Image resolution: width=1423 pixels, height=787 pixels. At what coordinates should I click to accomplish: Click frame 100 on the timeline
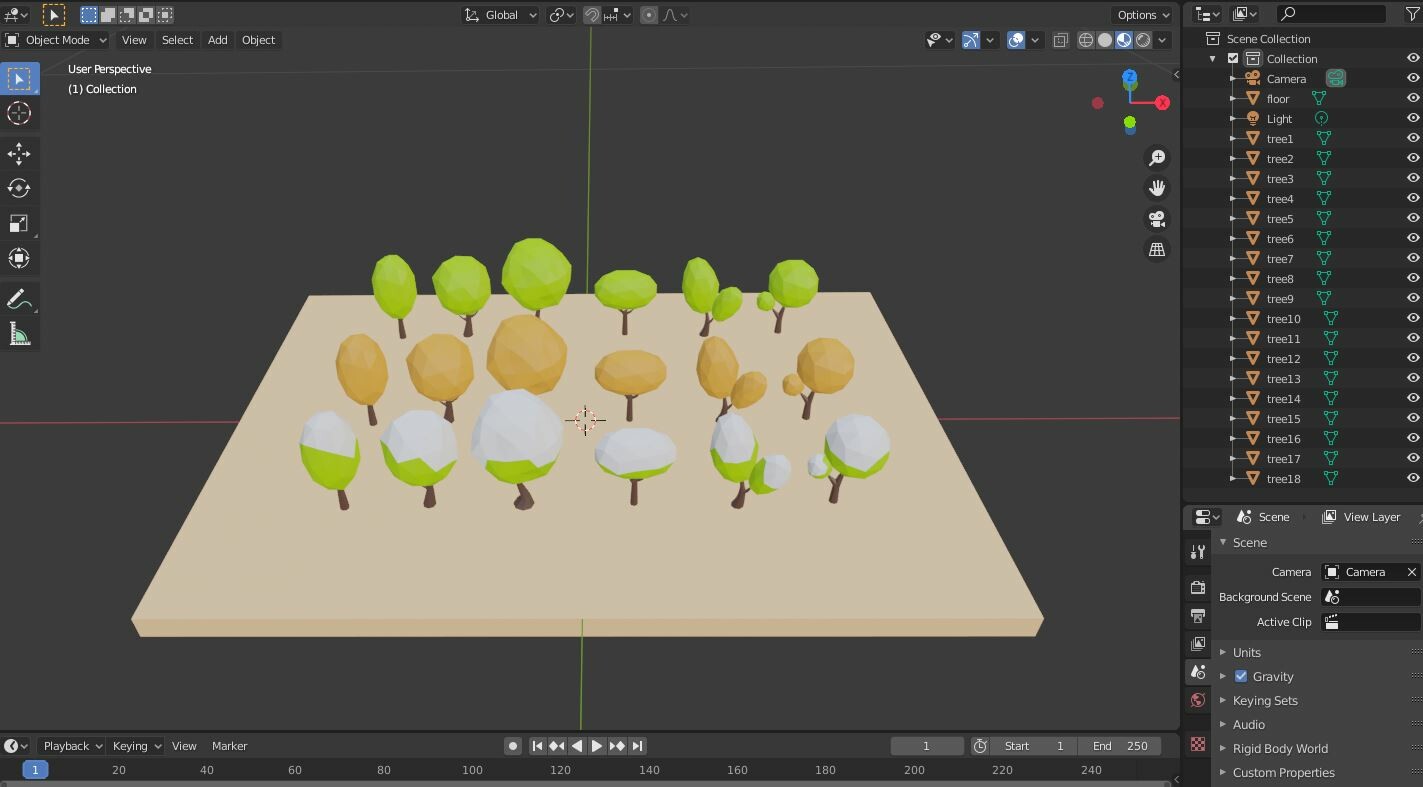[471, 770]
